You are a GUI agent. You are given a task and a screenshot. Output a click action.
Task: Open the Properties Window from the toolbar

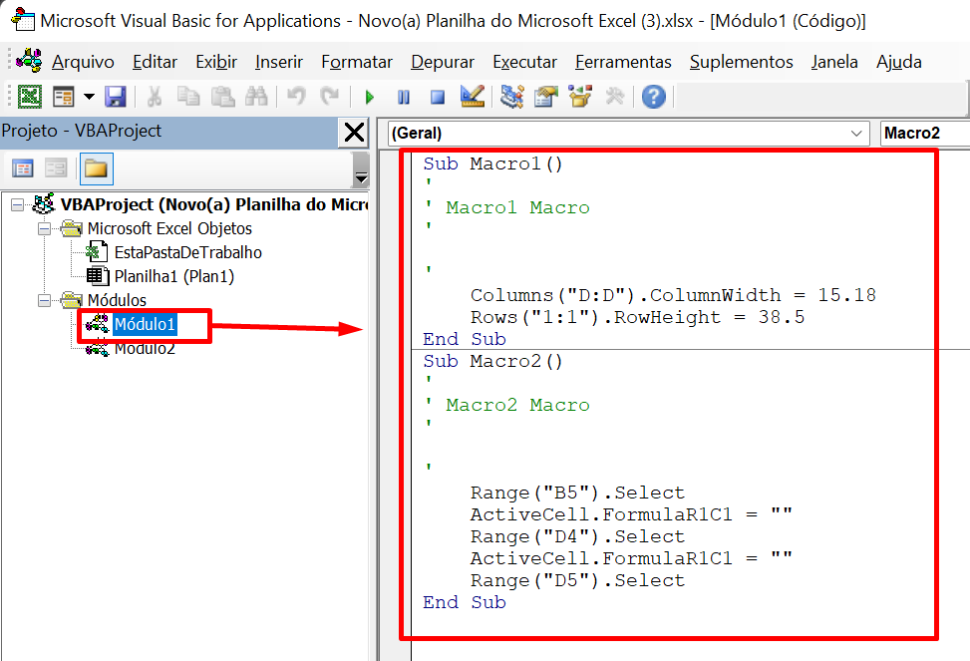coord(545,97)
